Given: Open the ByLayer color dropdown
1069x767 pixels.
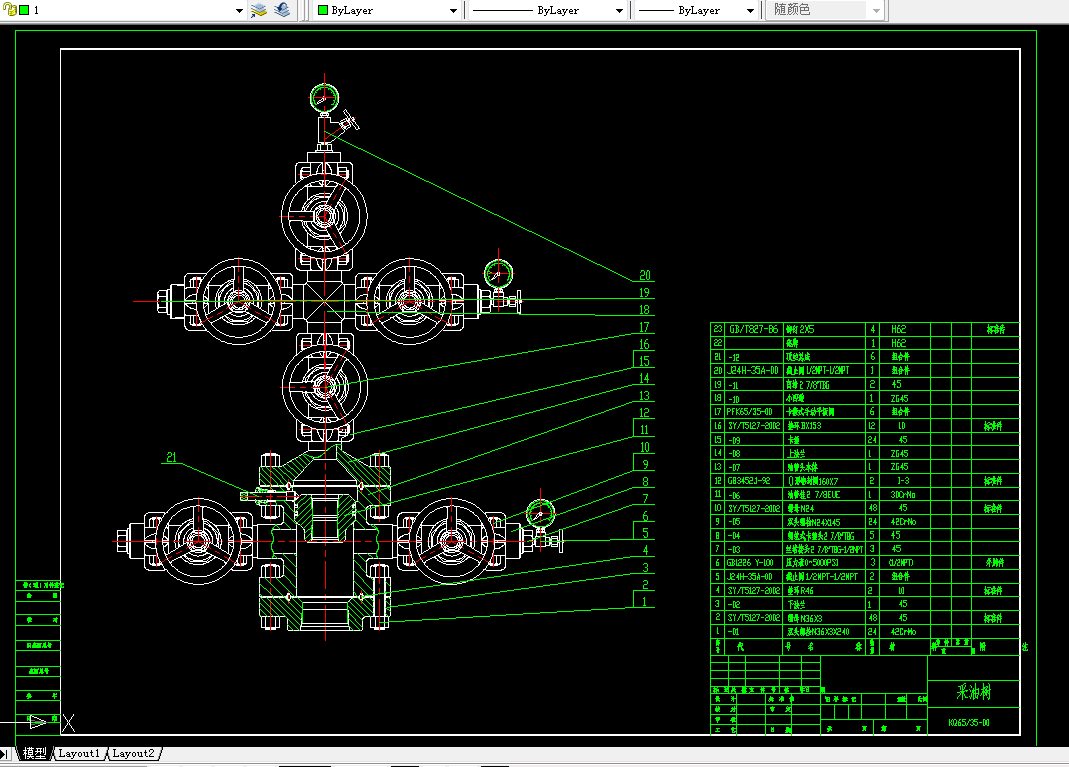Looking at the screenshot, I should pyautogui.click(x=453, y=10).
